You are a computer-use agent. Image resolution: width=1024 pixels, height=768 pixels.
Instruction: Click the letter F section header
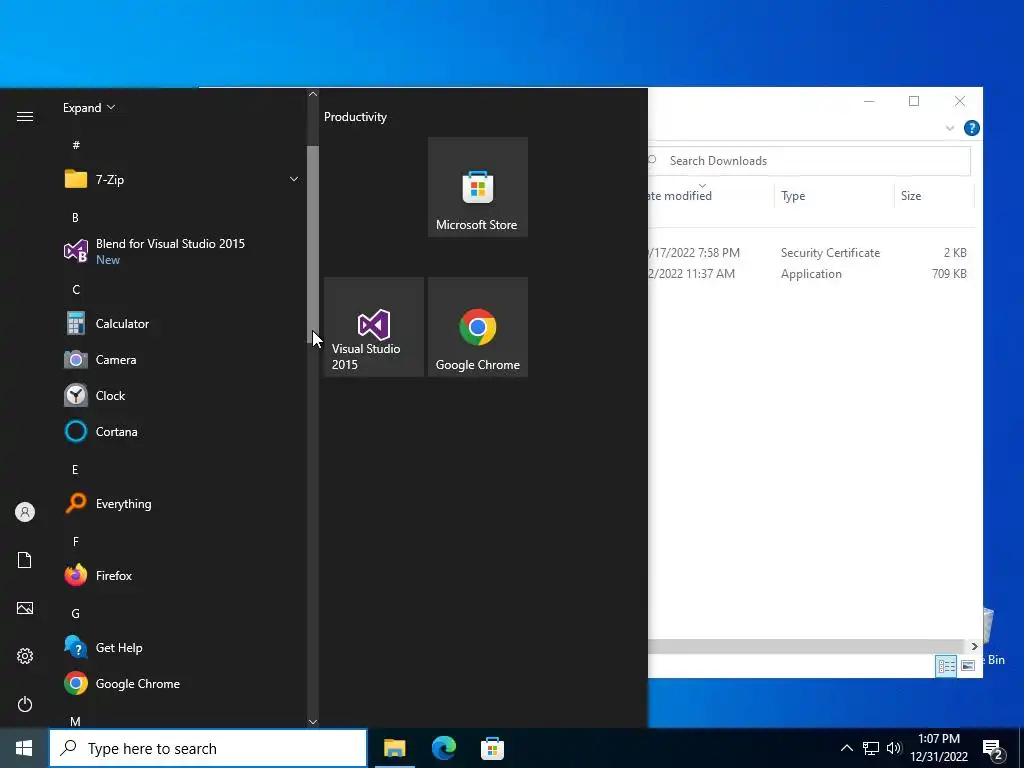click(76, 541)
